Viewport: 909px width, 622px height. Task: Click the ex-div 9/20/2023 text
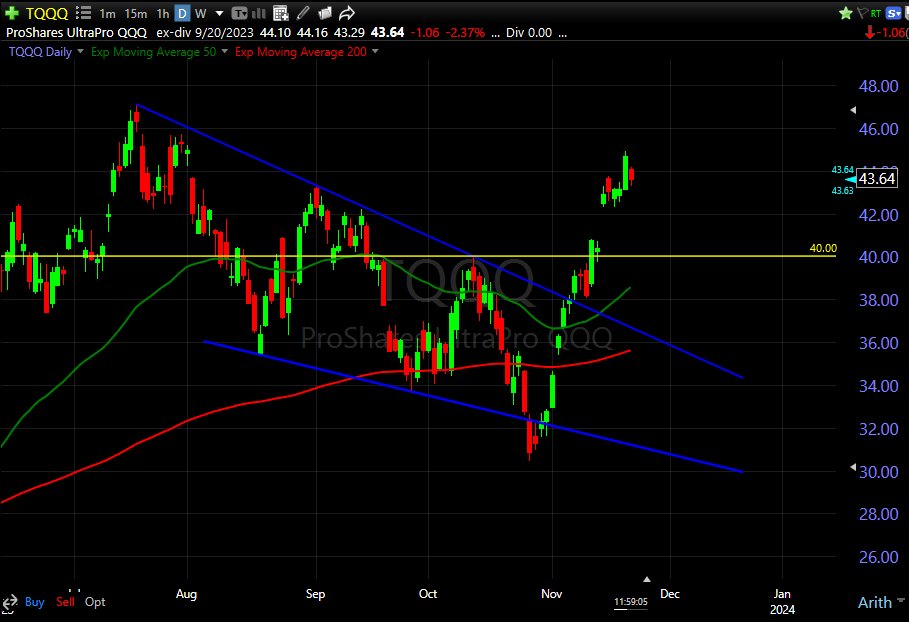205,32
